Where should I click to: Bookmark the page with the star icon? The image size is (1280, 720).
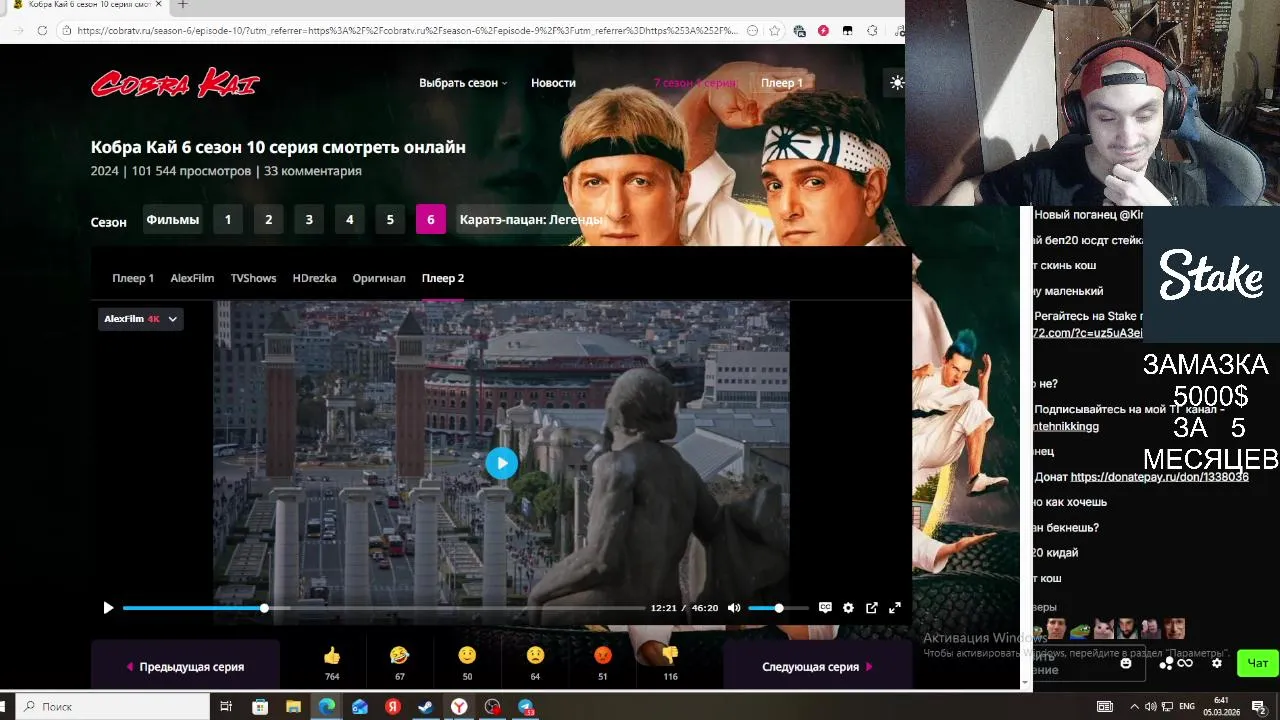pos(775,31)
